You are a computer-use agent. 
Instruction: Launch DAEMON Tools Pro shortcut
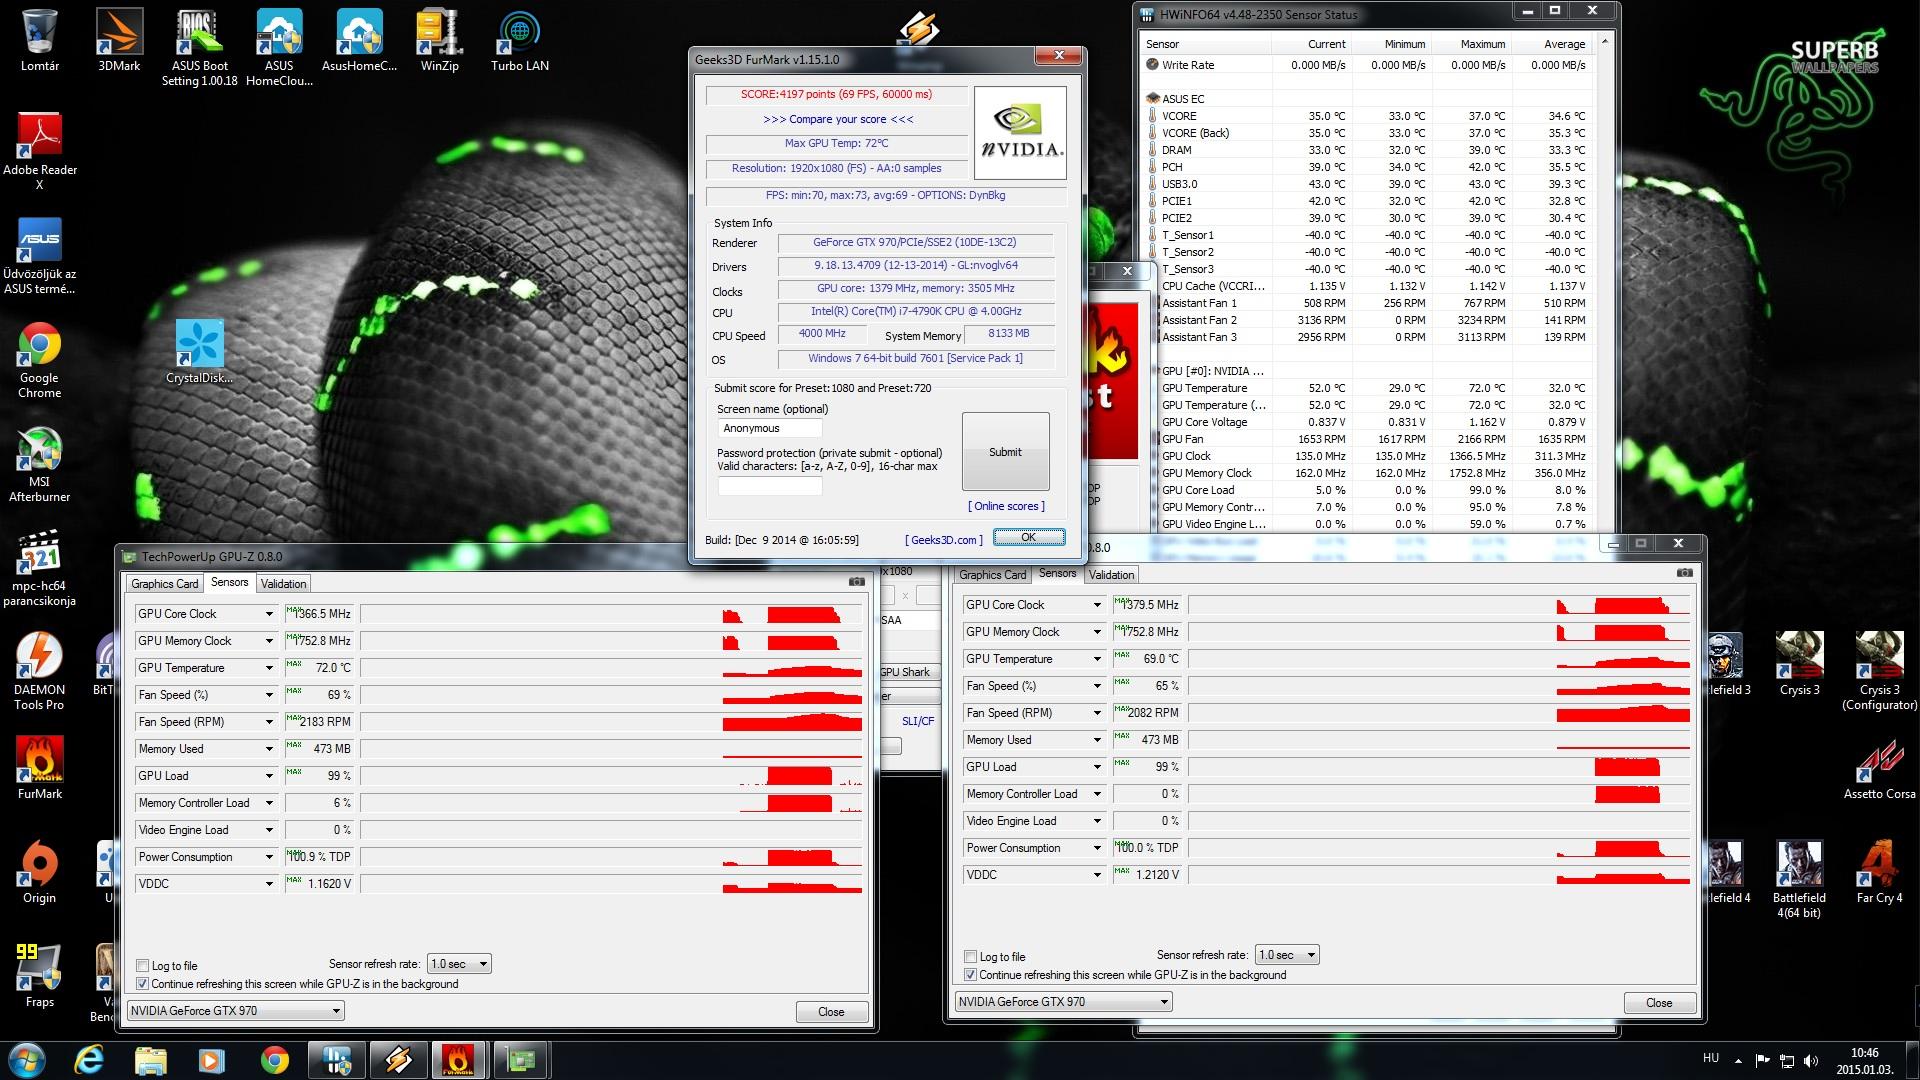pyautogui.click(x=40, y=672)
